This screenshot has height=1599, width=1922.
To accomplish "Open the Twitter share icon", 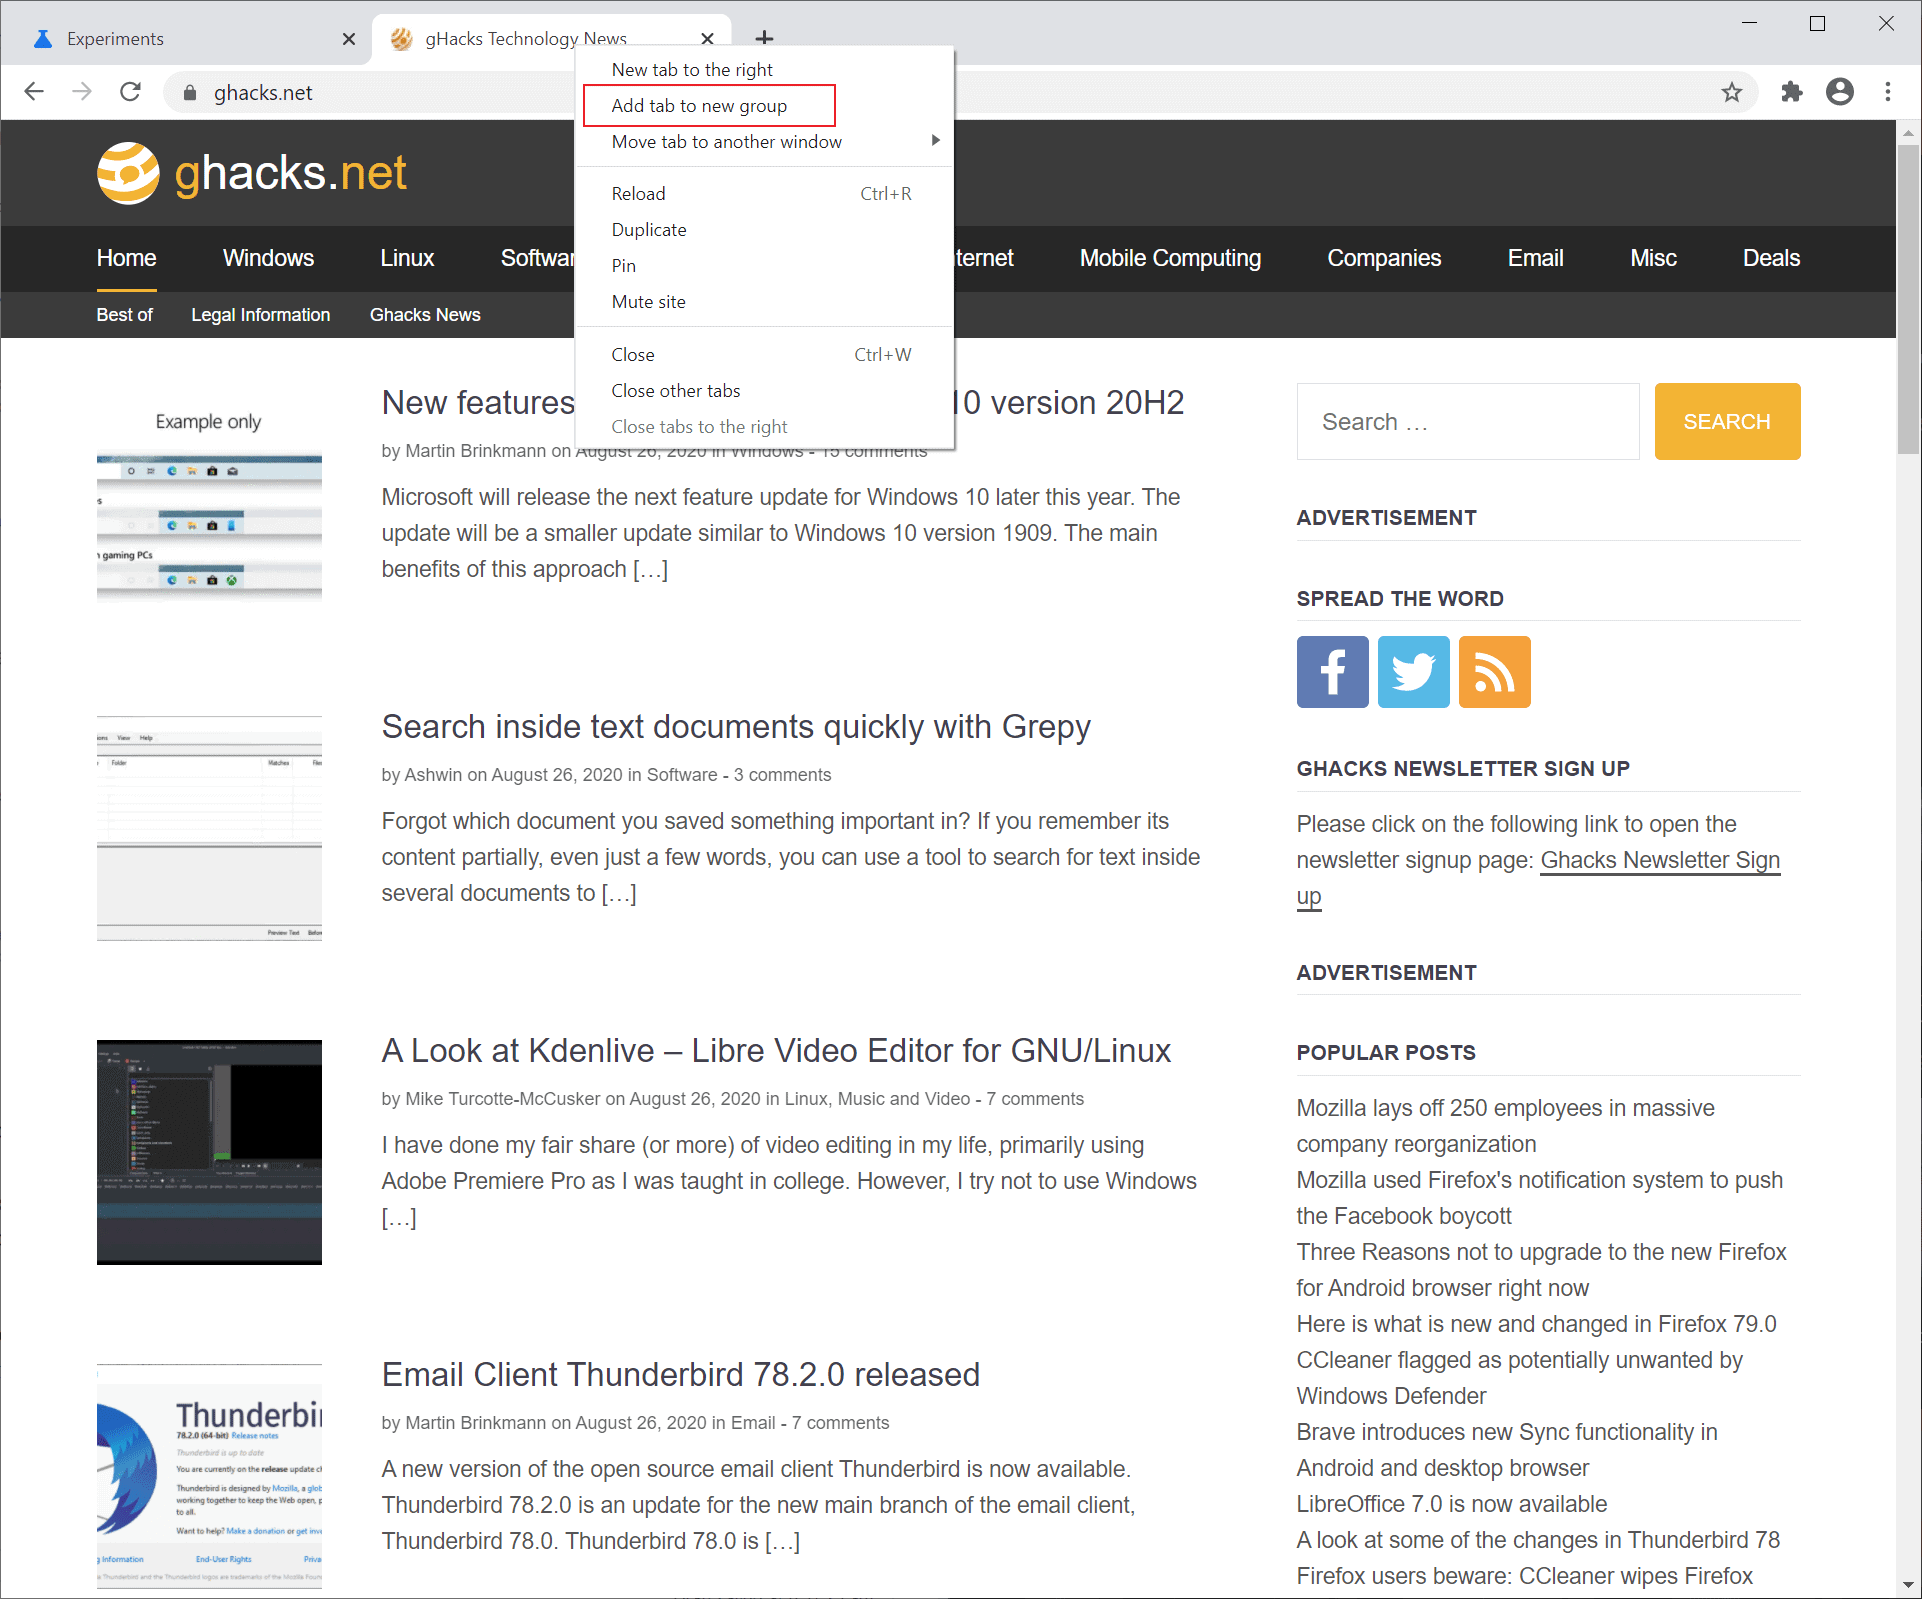I will (x=1413, y=671).
